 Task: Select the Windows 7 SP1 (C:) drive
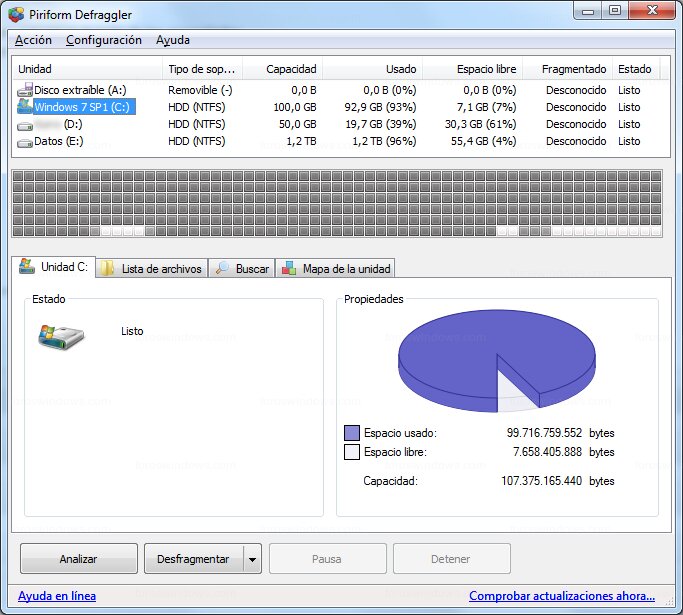[x=85, y=107]
